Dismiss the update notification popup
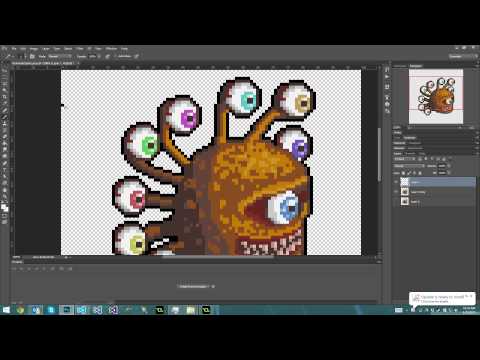This screenshot has height=360, width=480. pyautogui.click(x=471, y=296)
